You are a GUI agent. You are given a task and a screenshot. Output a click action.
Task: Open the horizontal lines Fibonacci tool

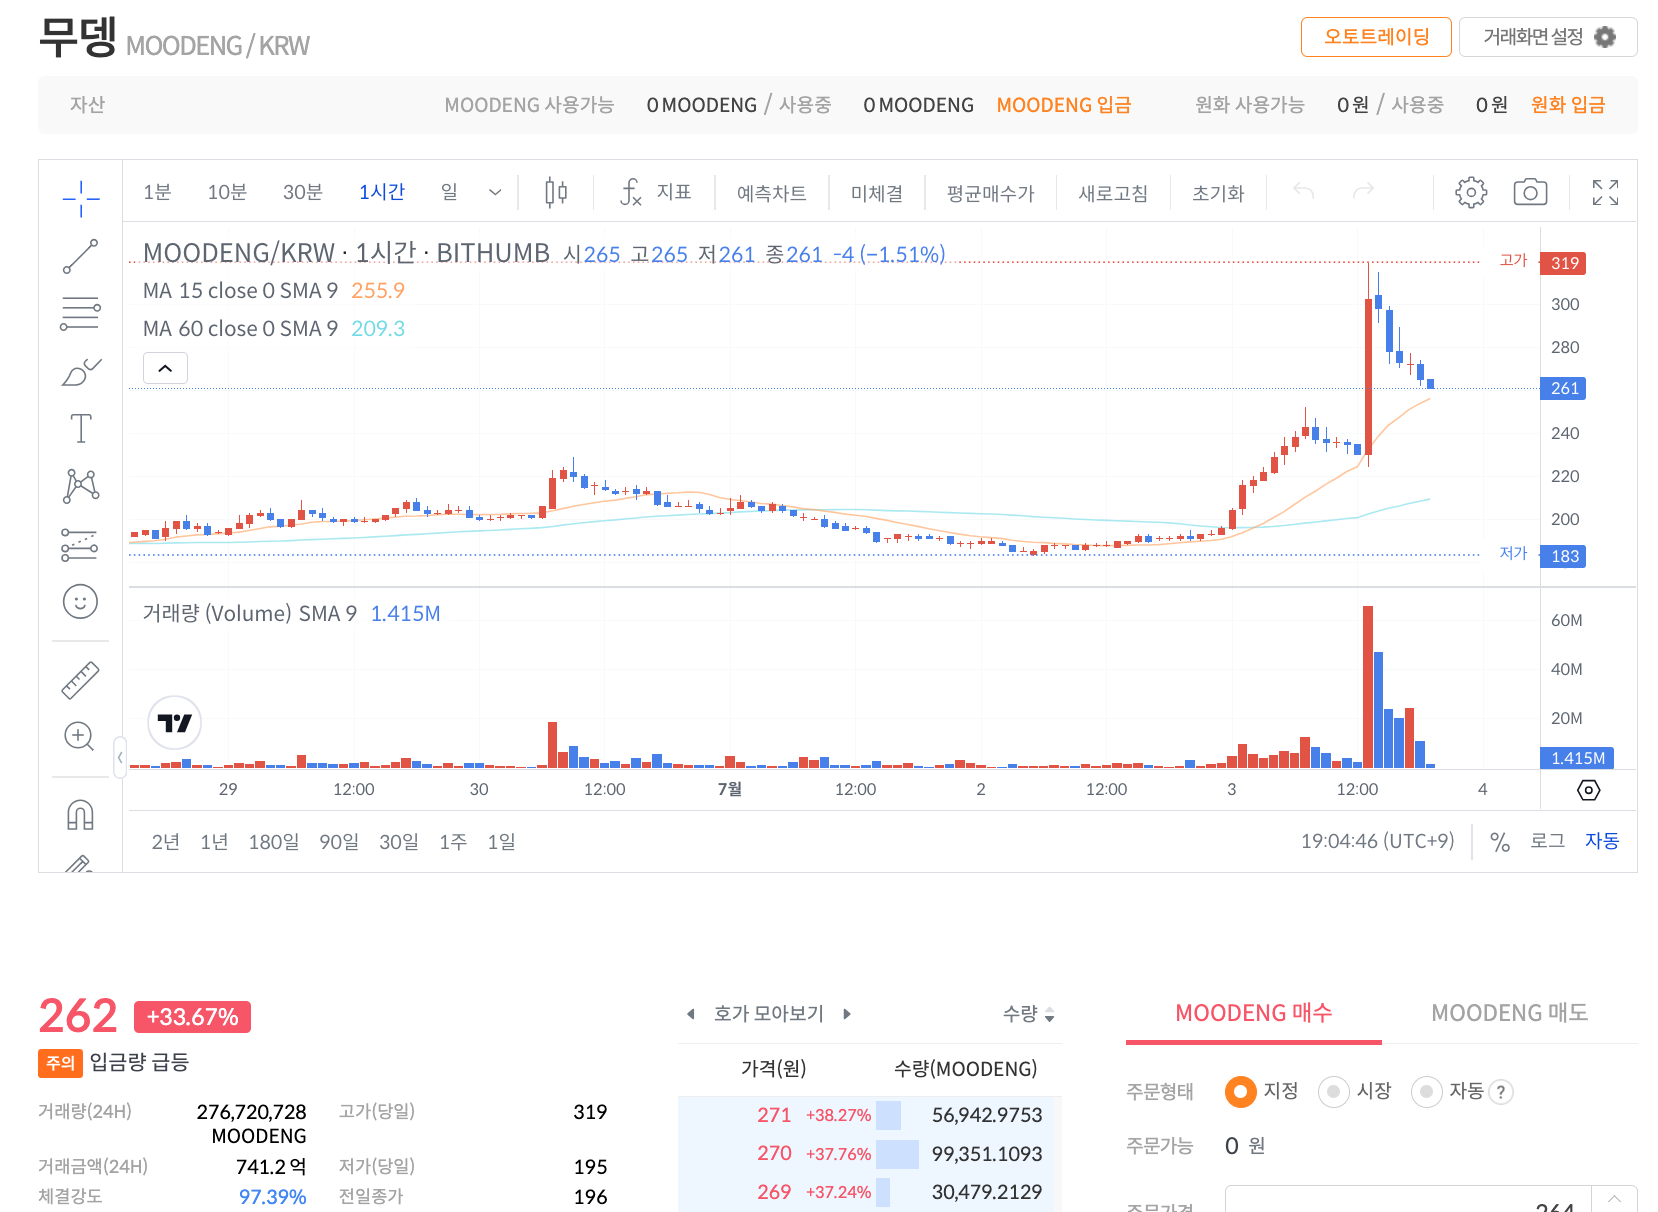(x=80, y=313)
